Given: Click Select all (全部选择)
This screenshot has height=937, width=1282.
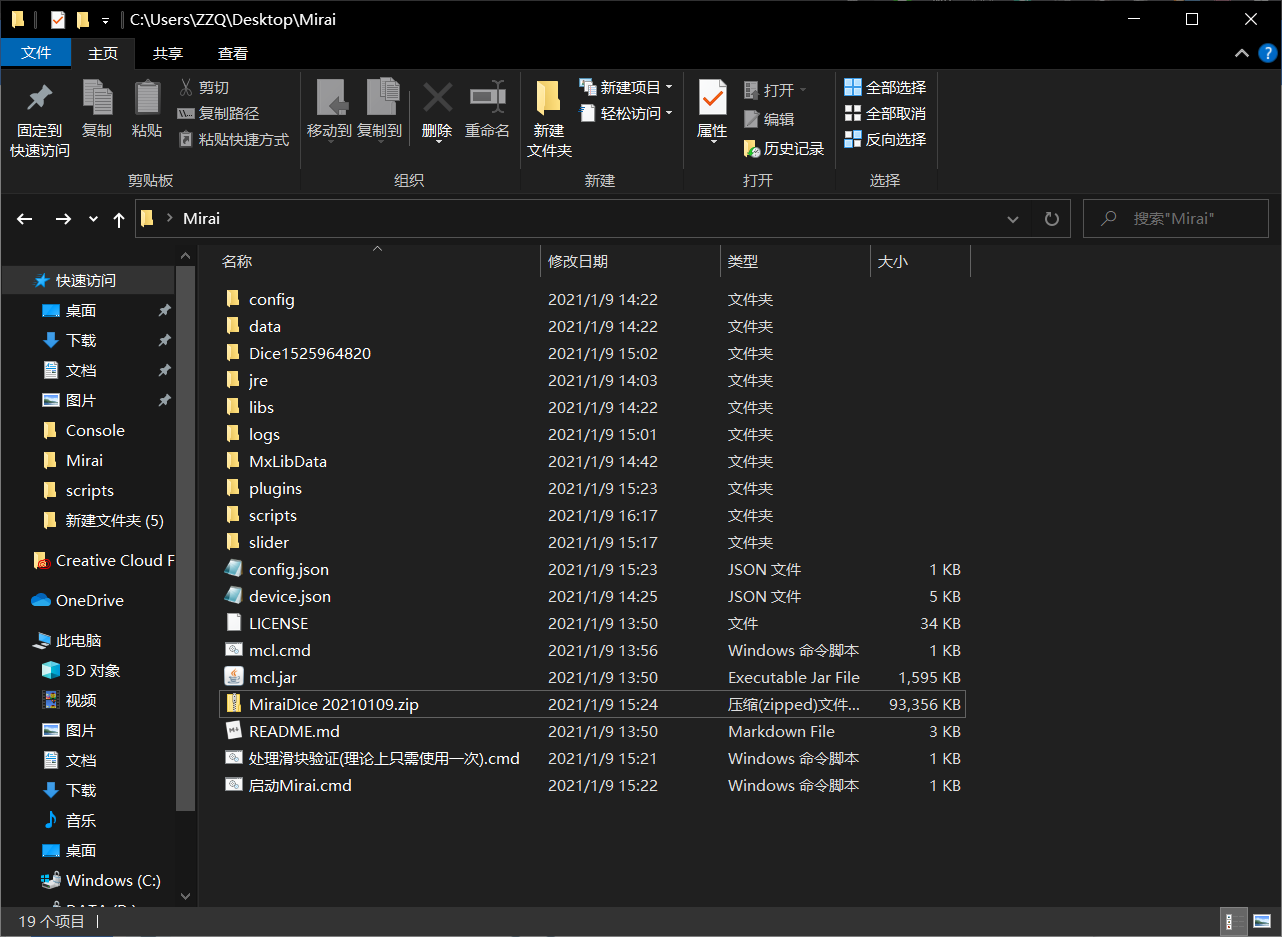Looking at the screenshot, I should coord(886,88).
